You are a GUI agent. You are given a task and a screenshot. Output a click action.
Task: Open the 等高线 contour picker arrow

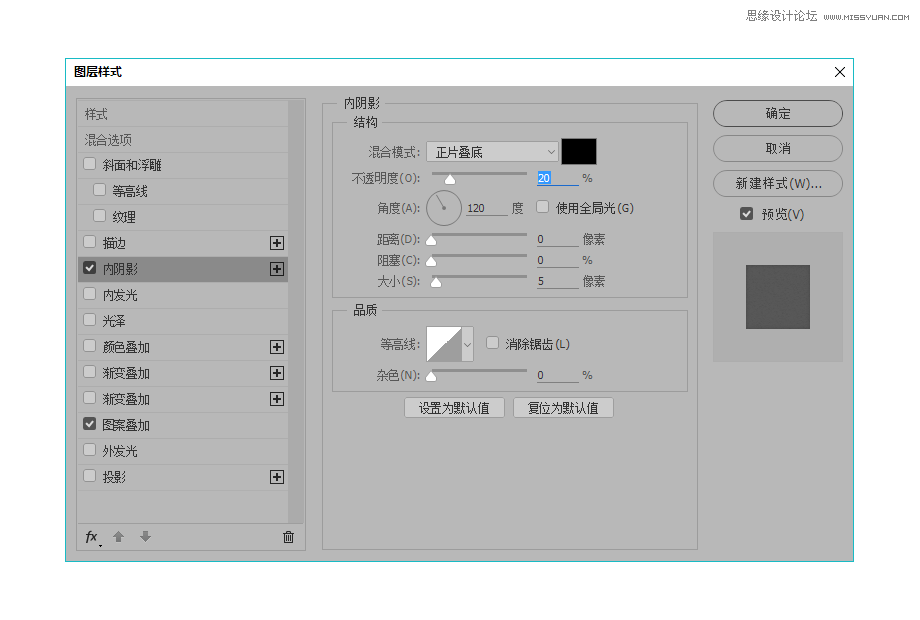coord(468,344)
